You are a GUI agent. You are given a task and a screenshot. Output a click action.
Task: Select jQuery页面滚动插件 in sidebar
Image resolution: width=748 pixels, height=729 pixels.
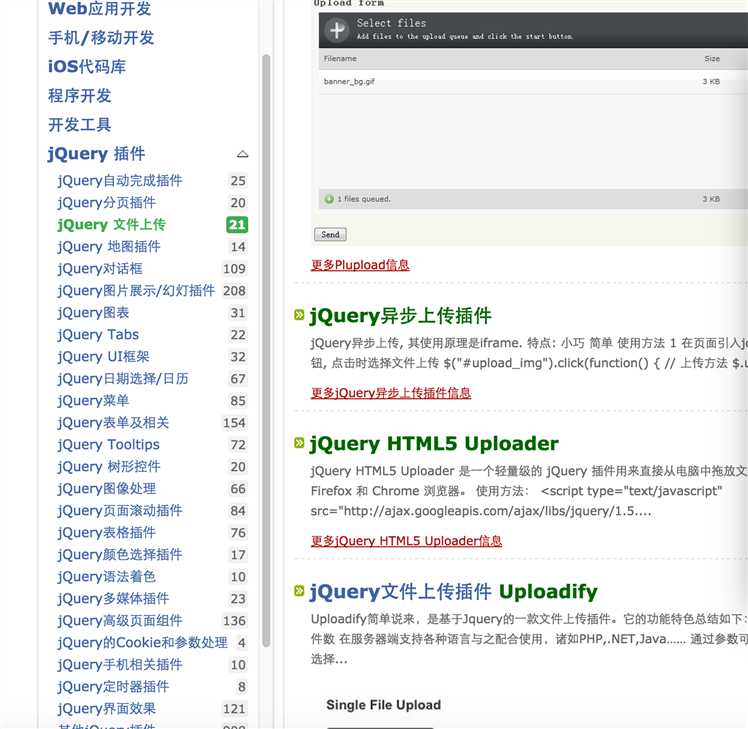click(x=120, y=510)
